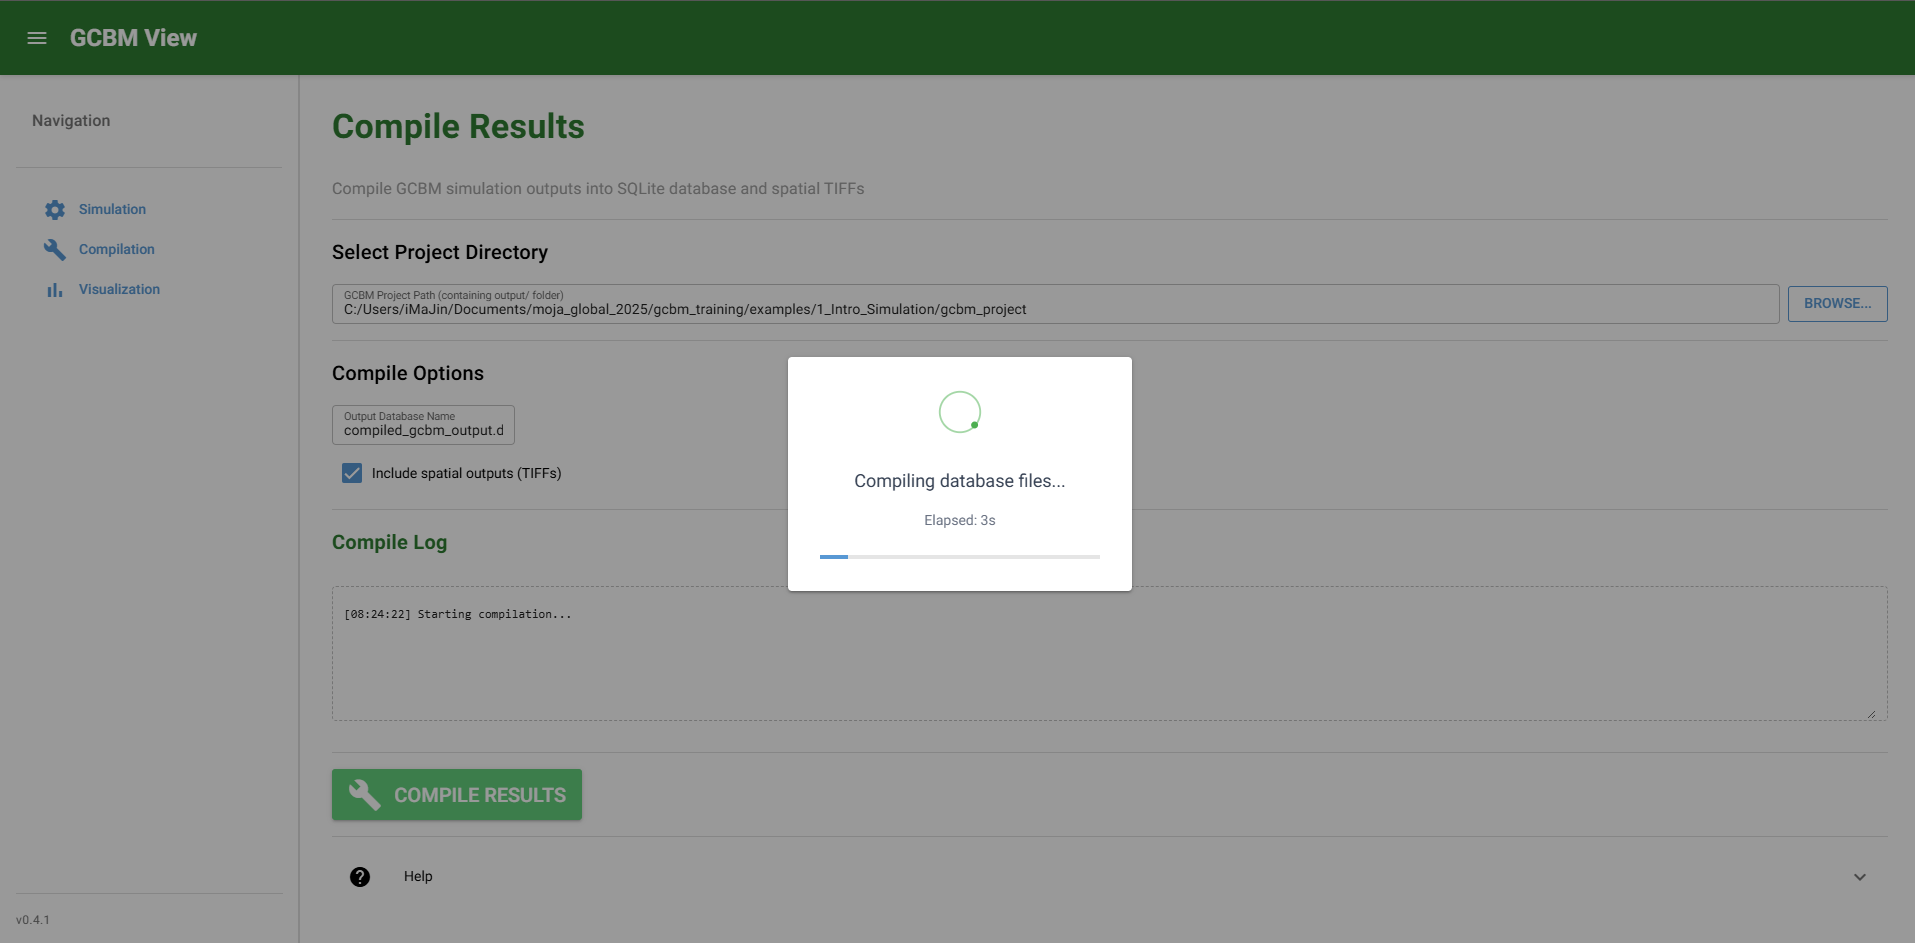The image size is (1915, 943).
Task: Open the hamburger navigation menu
Action: pos(37,38)
